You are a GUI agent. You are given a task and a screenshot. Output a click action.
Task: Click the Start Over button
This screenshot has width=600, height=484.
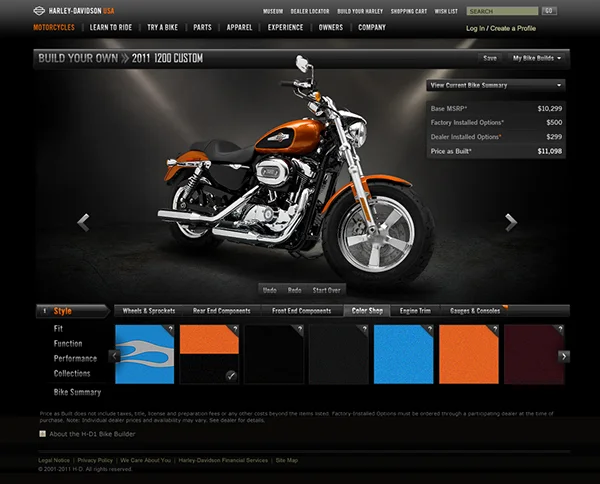click(x=326, y=290)
